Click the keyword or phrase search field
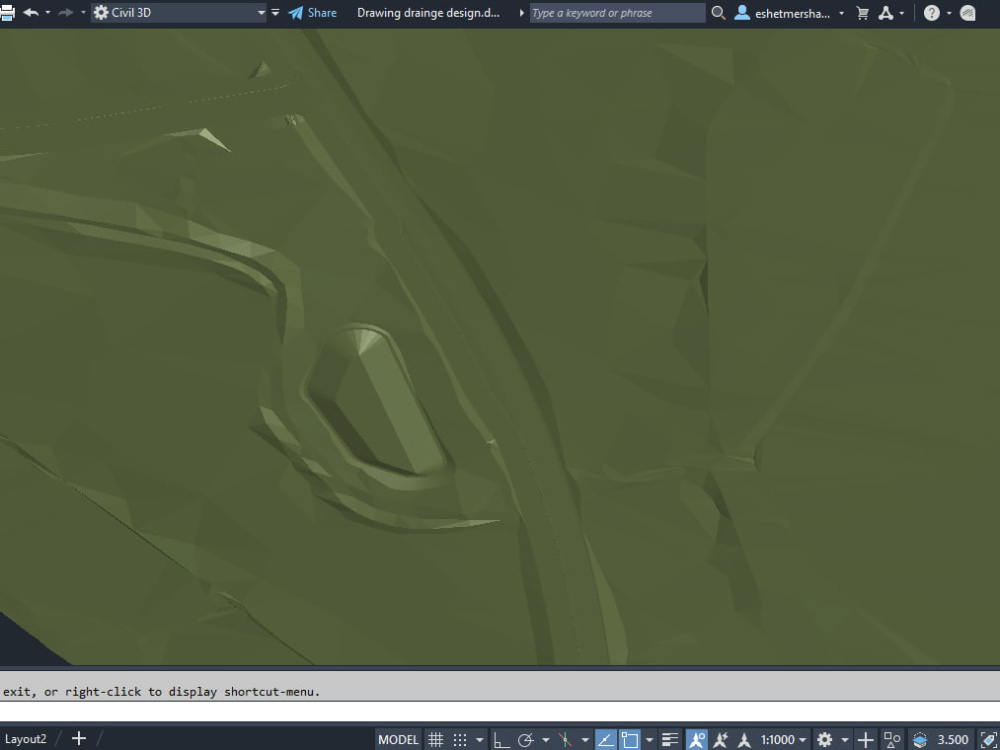 (x=617, y=13)
